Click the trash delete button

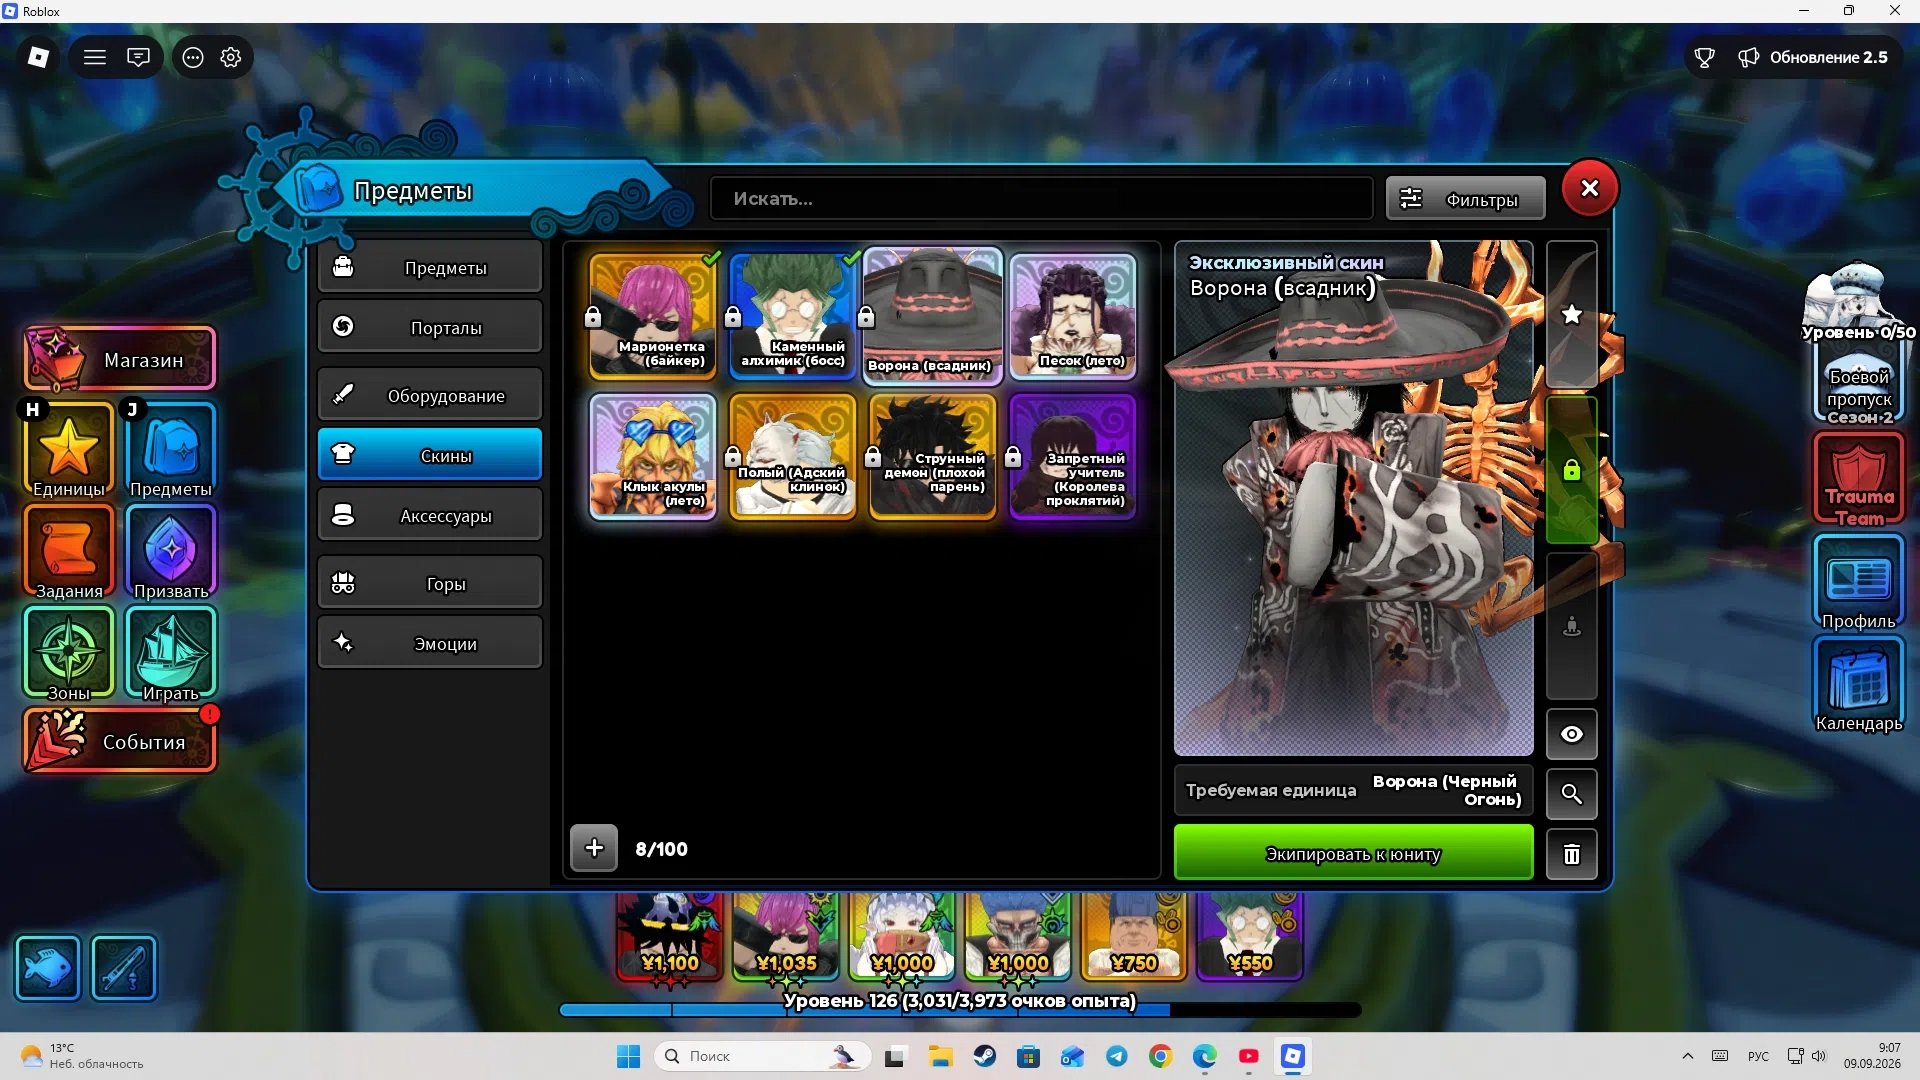click(1572, 855)
